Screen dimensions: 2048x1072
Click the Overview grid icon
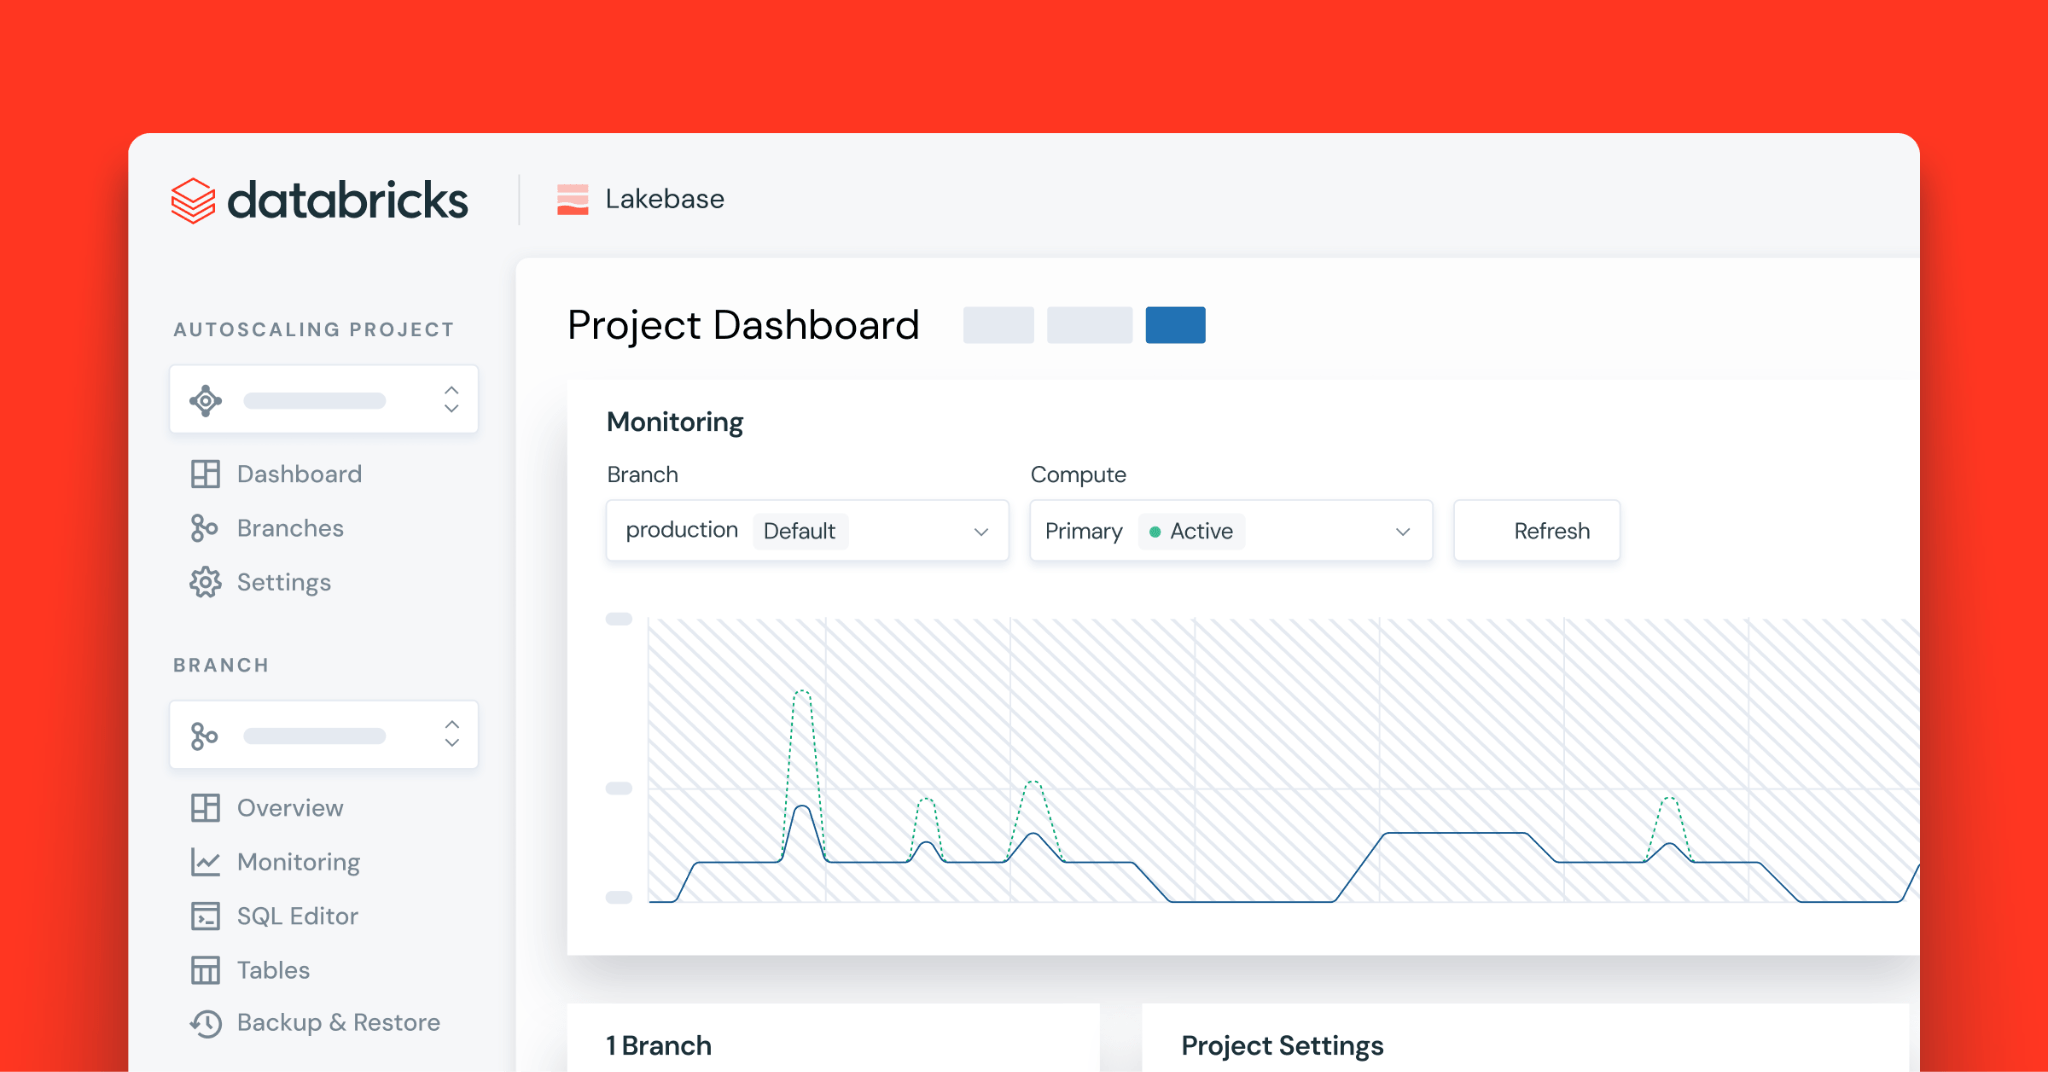pyautogui.click(x=205, y=808)
